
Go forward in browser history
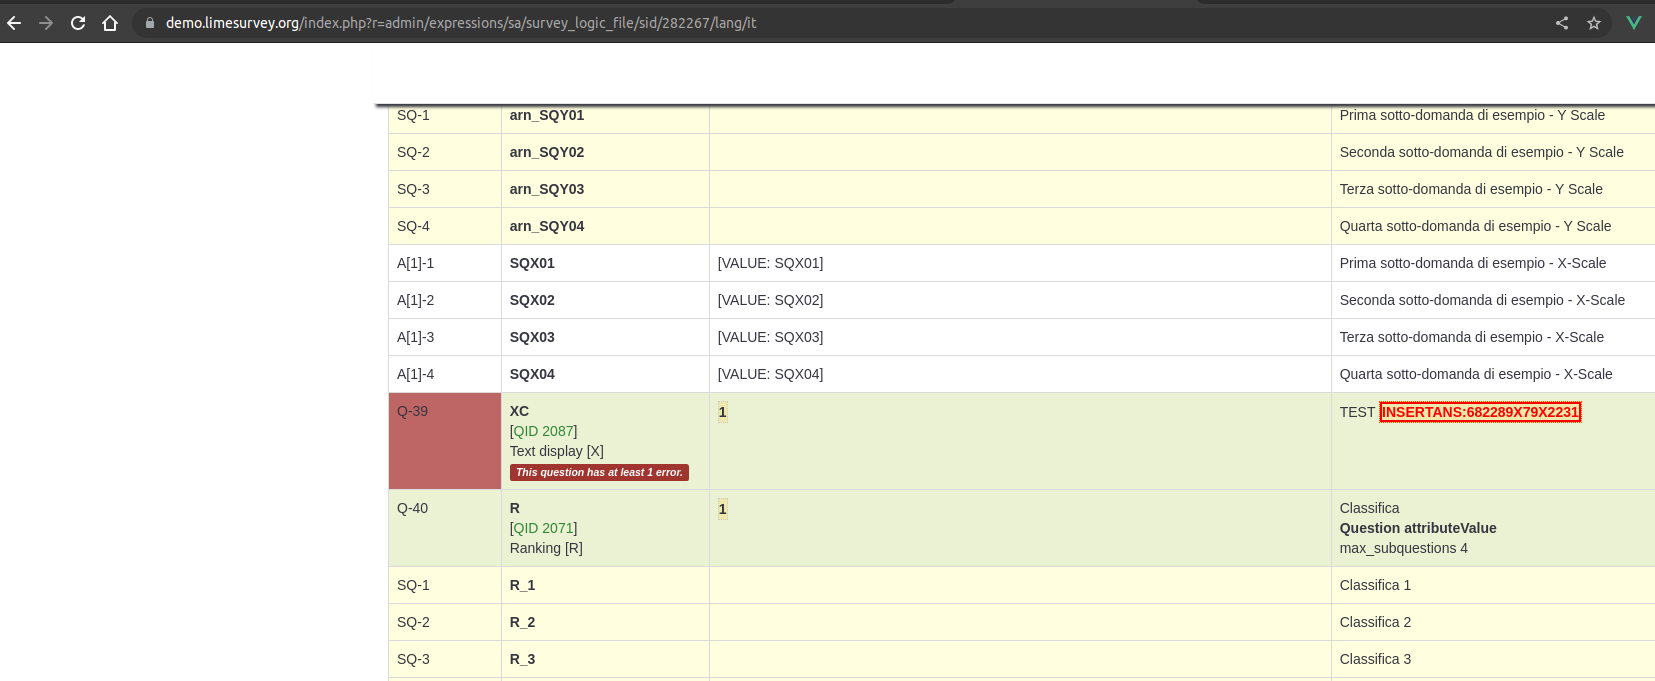coord(46,23)
